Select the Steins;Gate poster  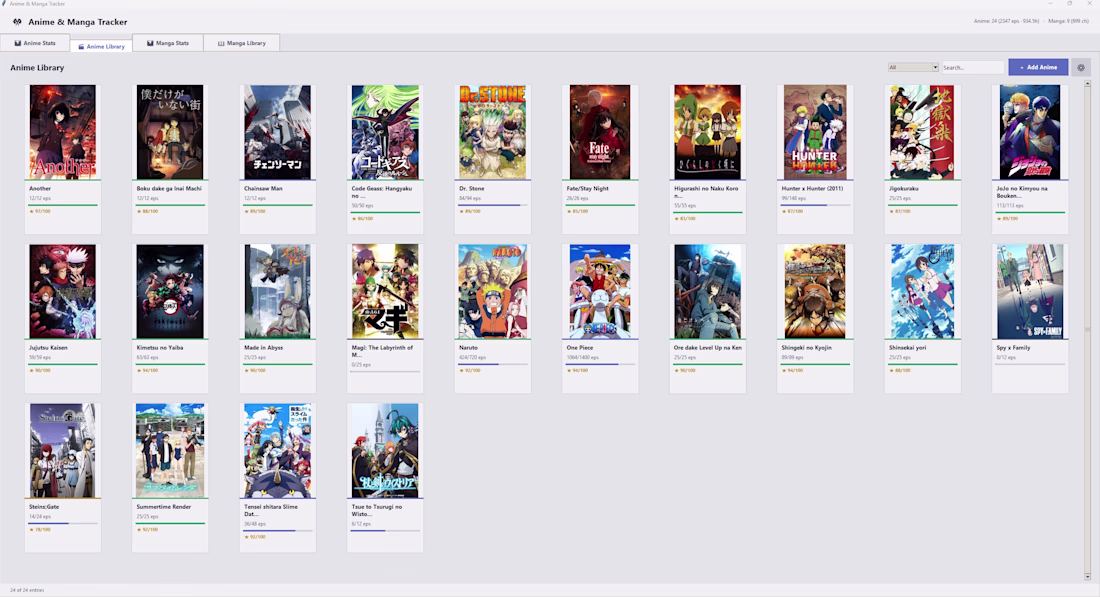click(62, 450)
